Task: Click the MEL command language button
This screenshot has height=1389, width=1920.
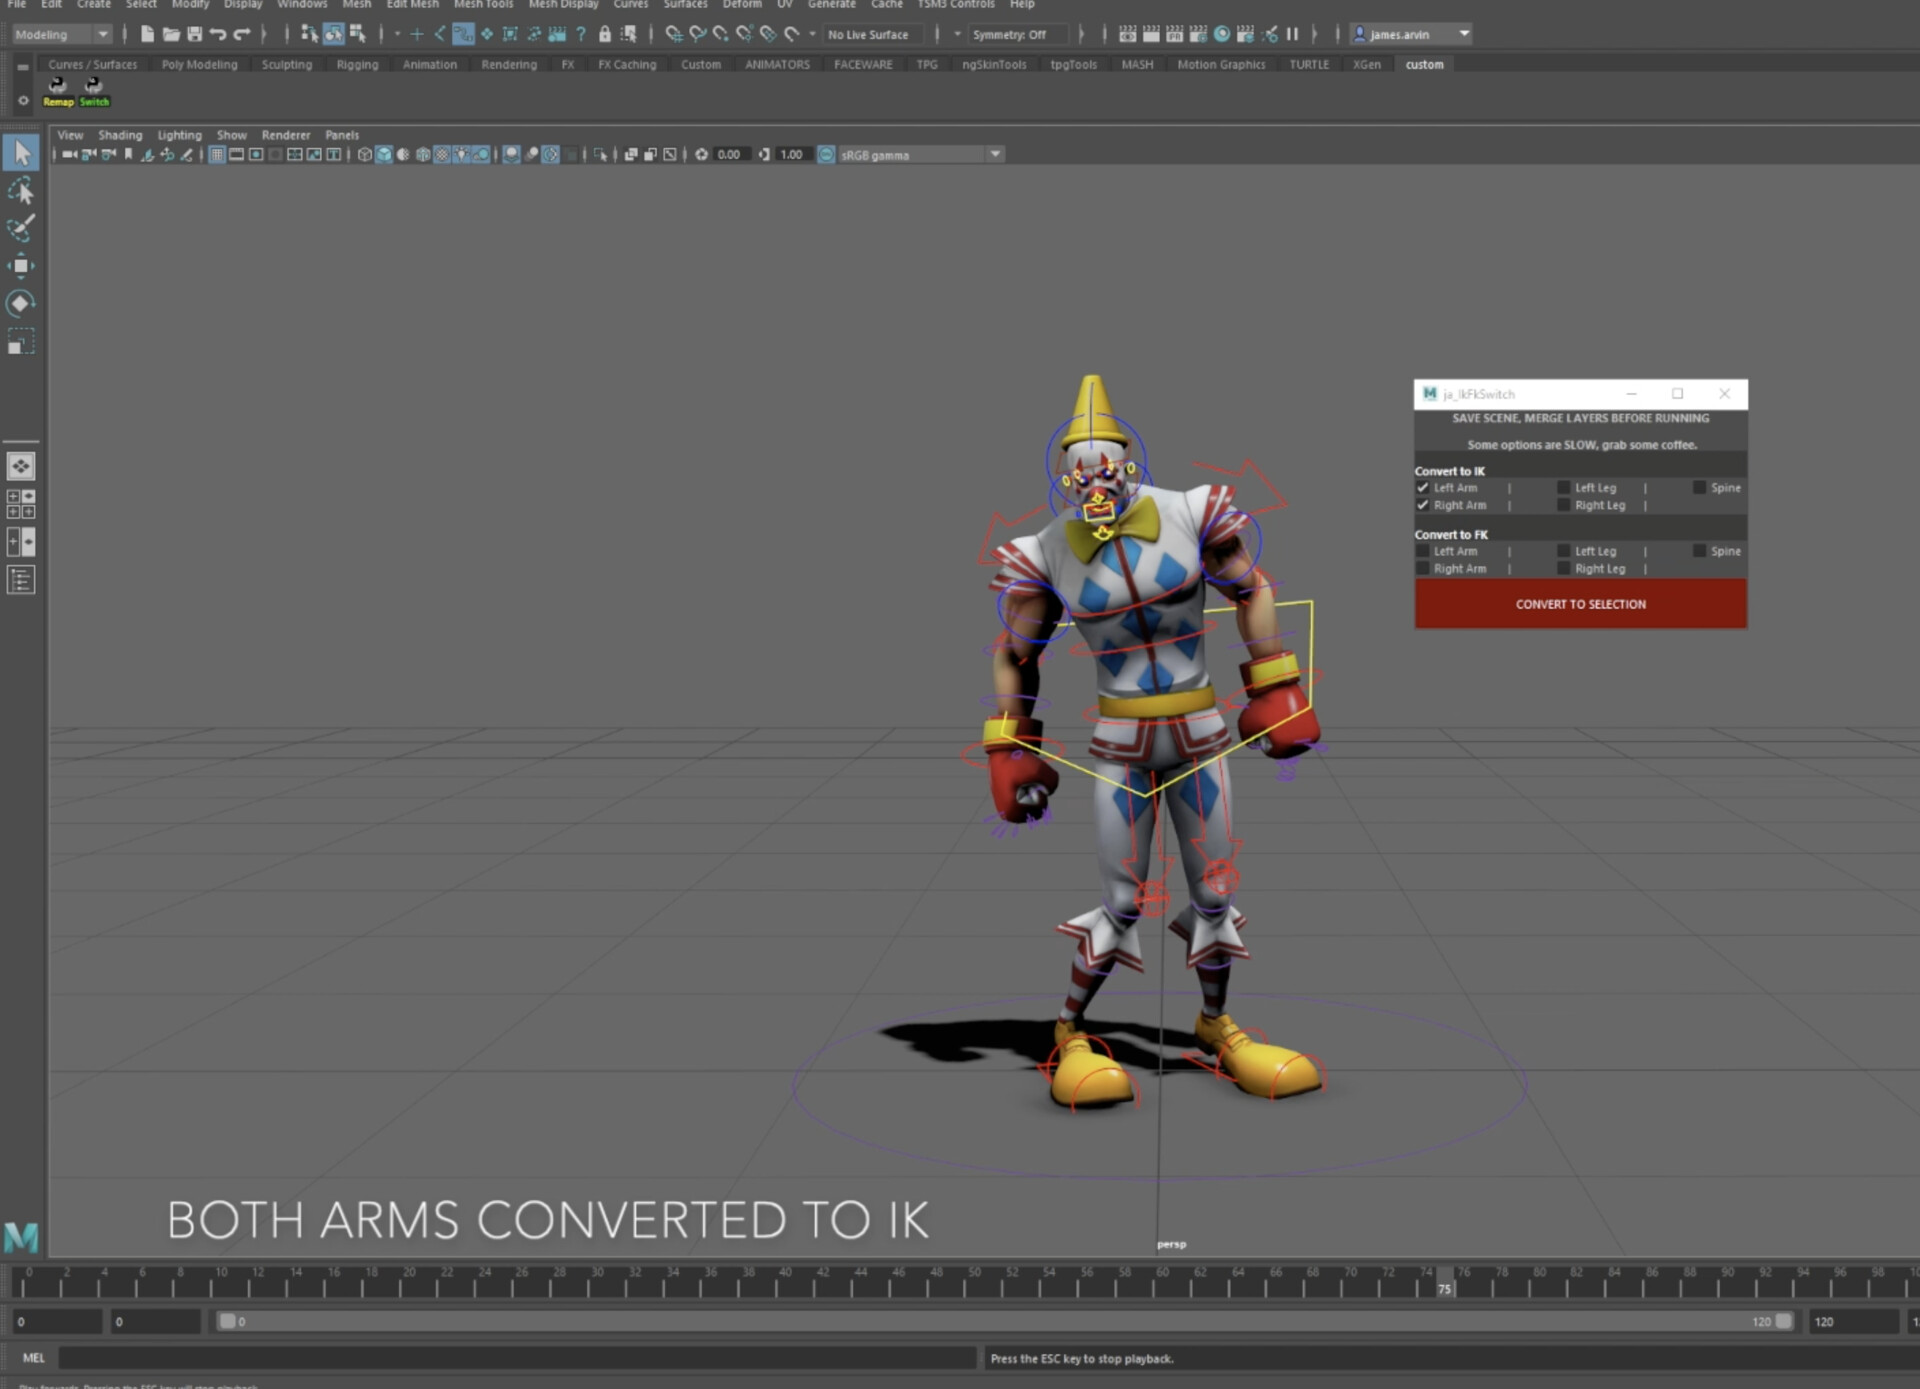Action: 34,1358
